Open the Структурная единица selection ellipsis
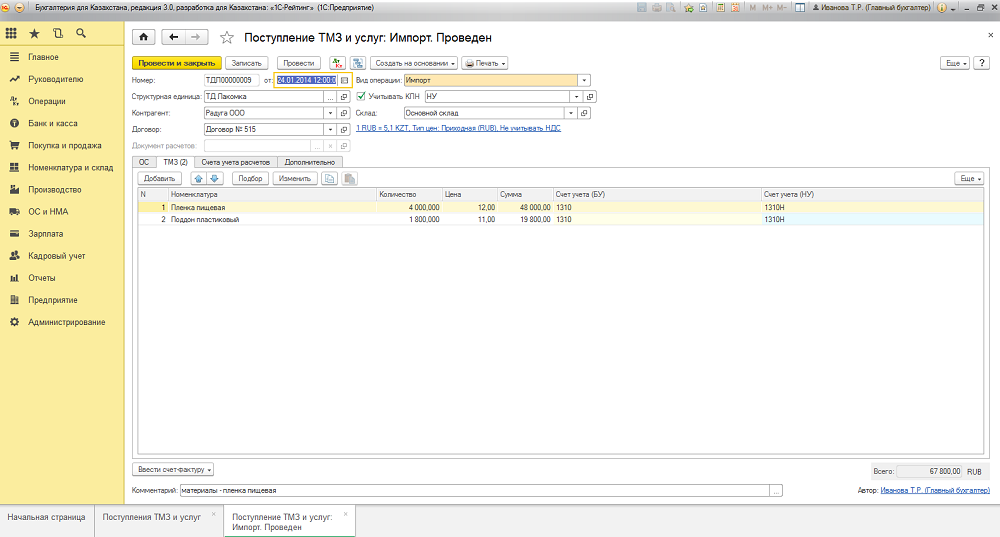 pos(330,97)
